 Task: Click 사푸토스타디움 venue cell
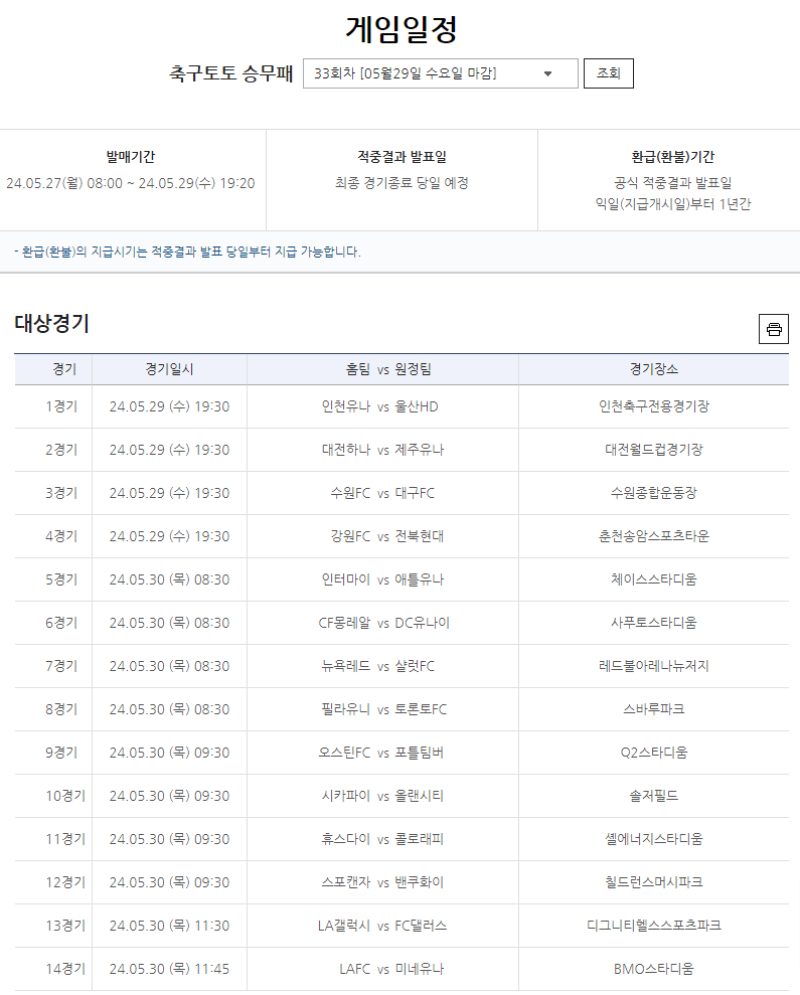pyautogui.click(x=654, y=623)
